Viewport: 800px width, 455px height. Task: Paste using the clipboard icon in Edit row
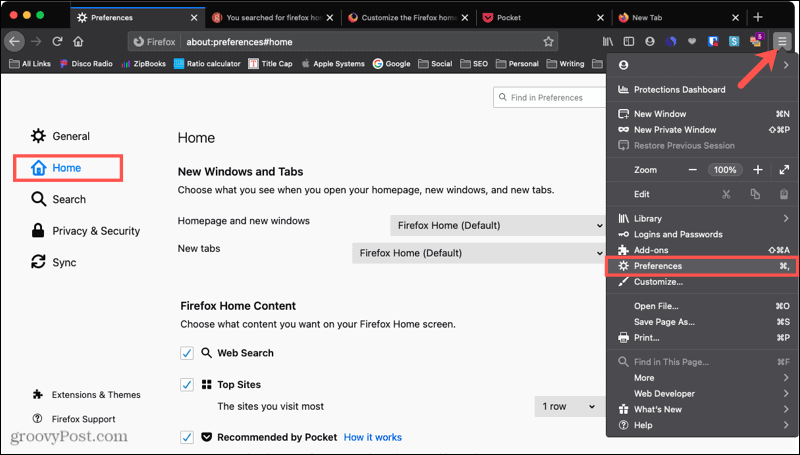(784, 194)
